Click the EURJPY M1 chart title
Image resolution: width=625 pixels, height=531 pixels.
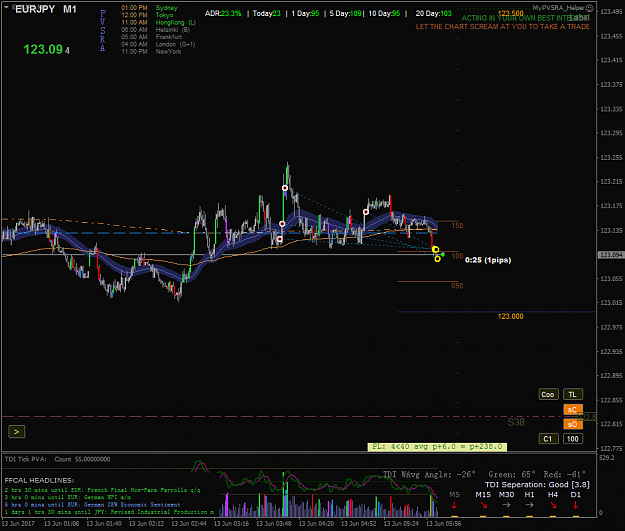pyautogui.click(x=45, y=9)
